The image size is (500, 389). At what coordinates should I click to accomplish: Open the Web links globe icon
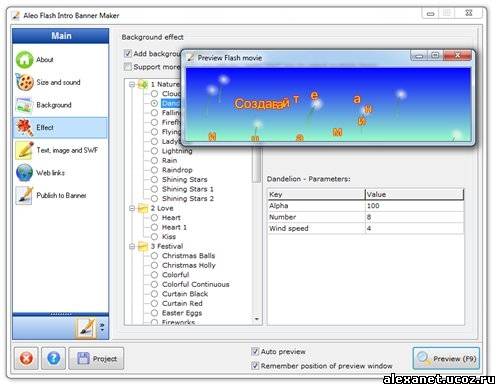click(24, 173)
